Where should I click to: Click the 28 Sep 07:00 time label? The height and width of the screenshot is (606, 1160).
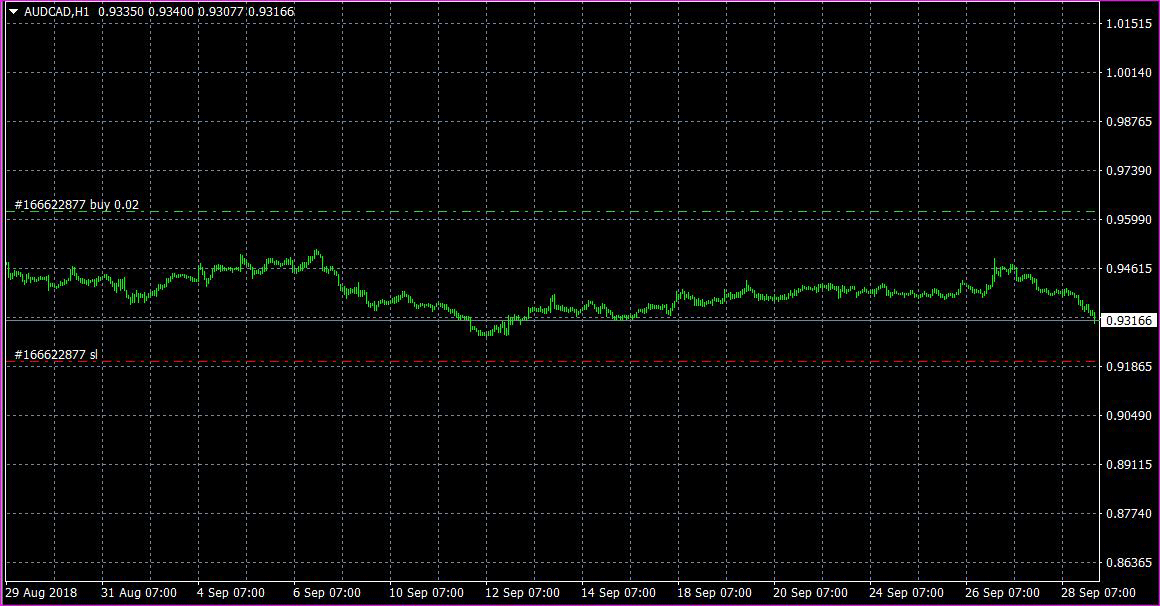tap(1099, 593)
